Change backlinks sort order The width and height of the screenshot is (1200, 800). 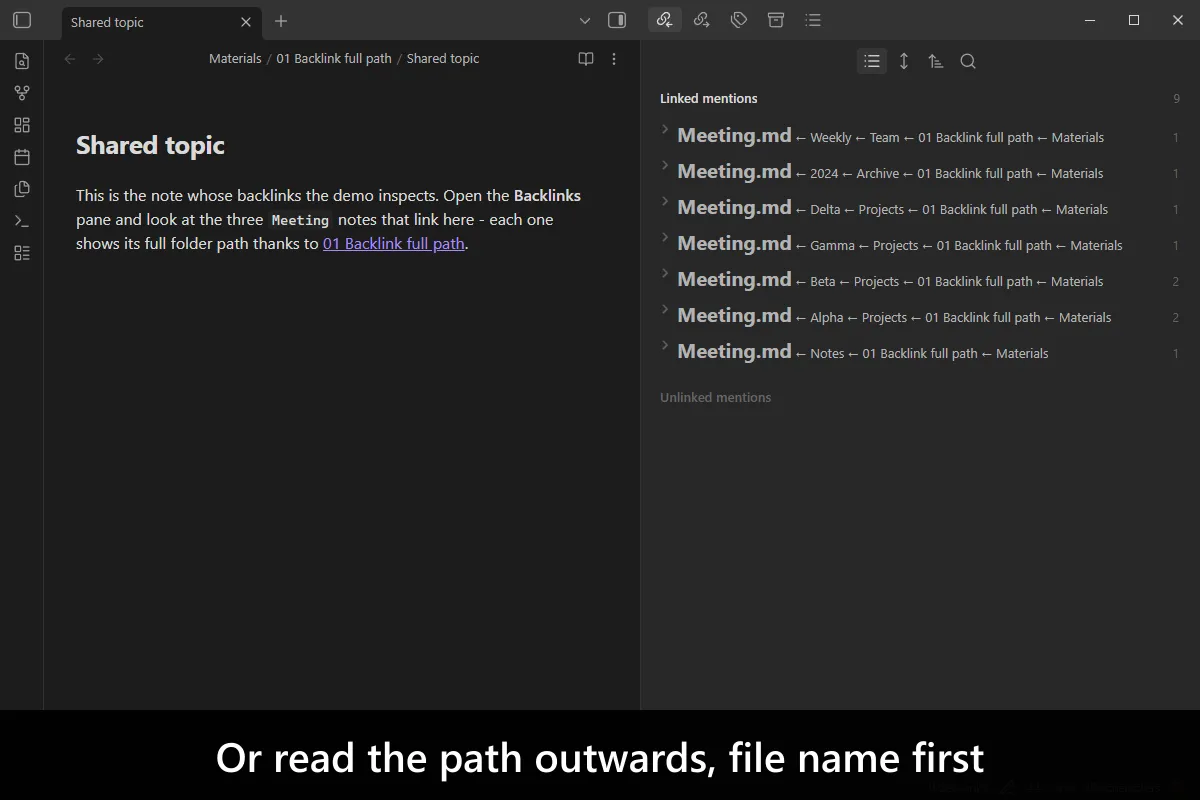[936, 61]
